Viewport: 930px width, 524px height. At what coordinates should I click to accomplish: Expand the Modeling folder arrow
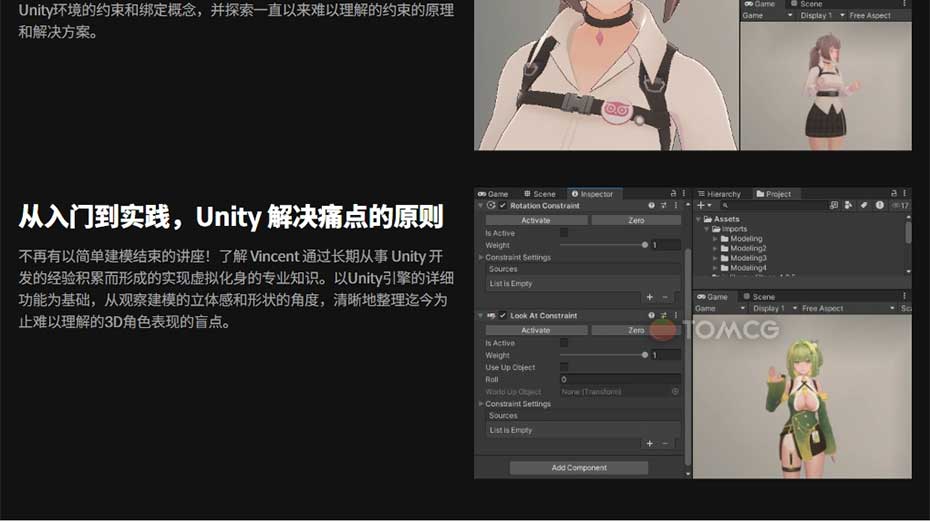tap(715, 239)
